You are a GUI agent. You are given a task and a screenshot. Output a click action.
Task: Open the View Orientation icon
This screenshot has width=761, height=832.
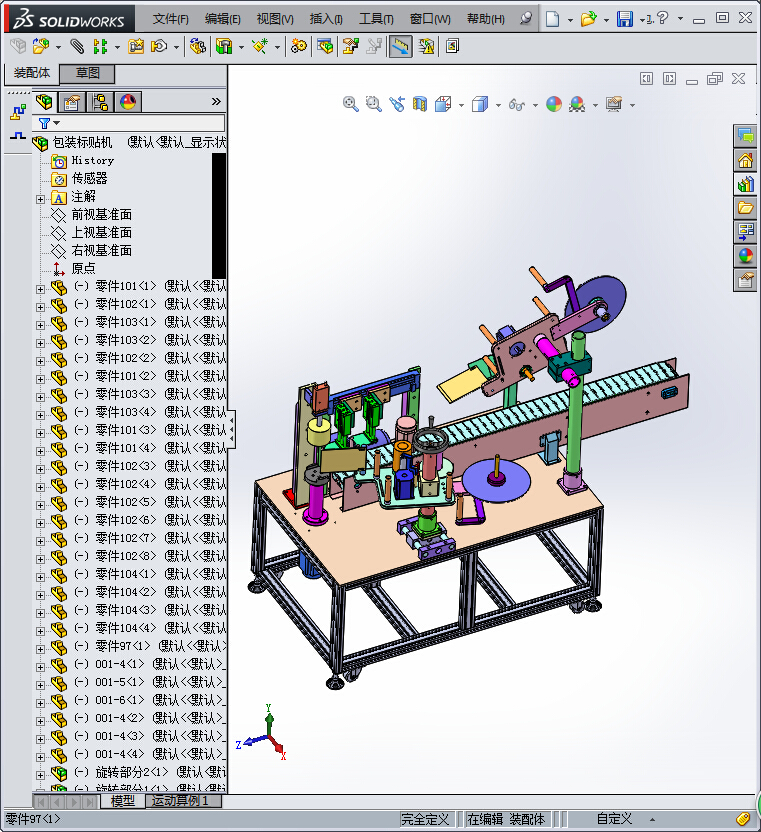click(443, 104)
